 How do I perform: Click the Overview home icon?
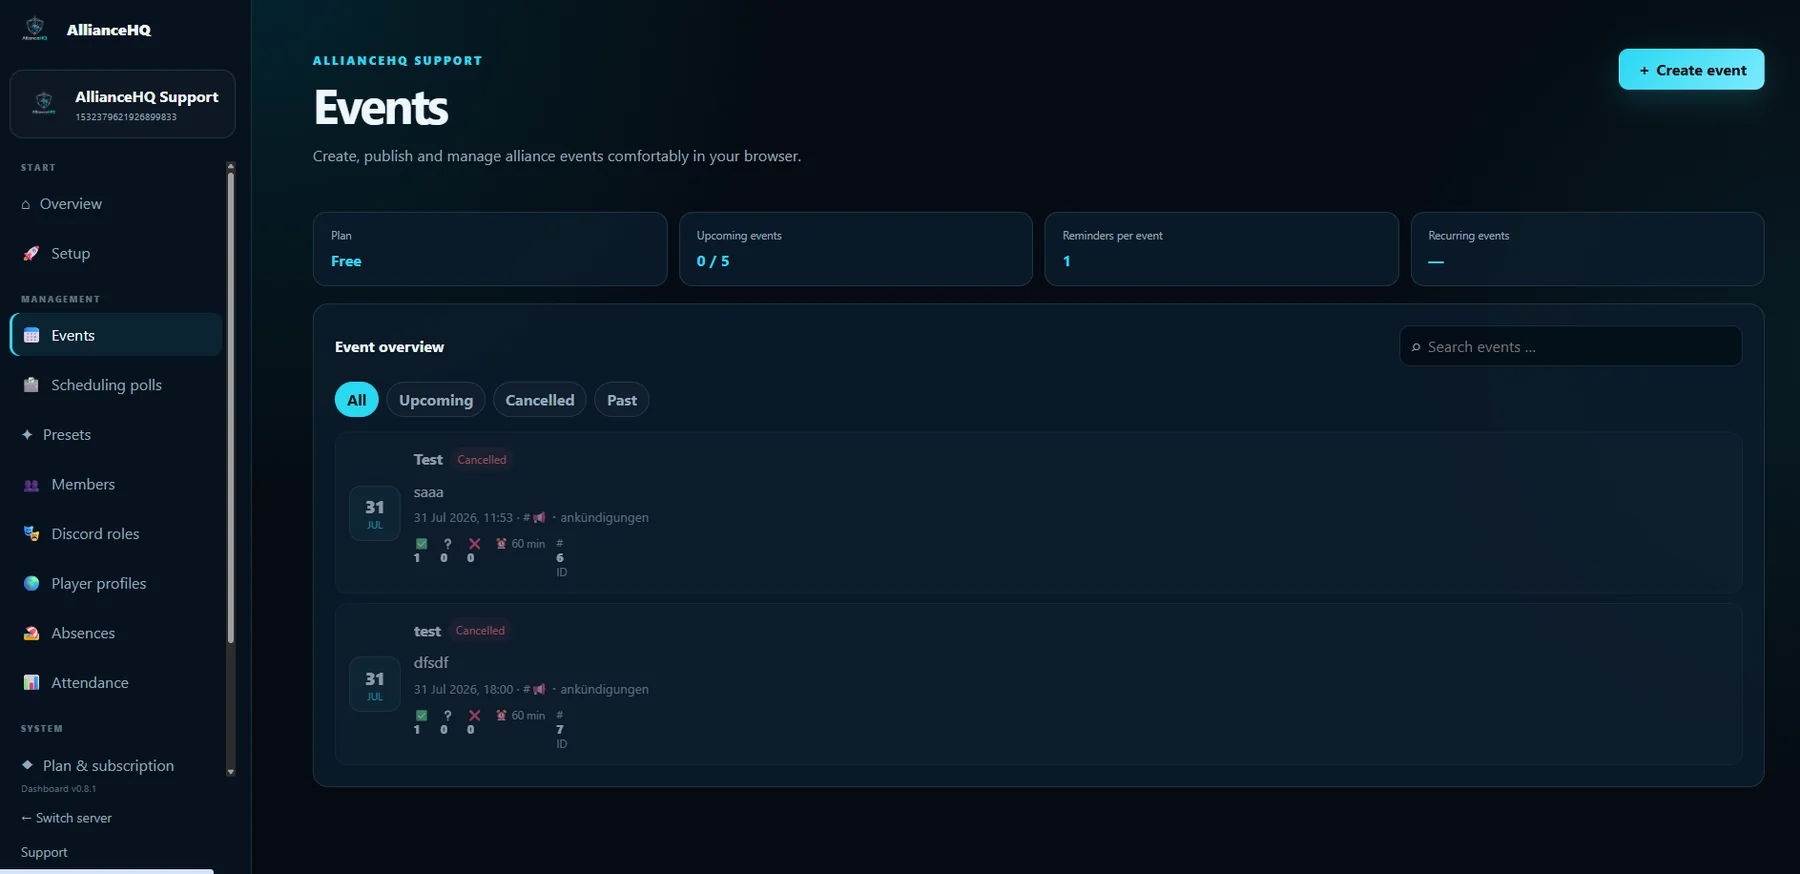point(26,205)
